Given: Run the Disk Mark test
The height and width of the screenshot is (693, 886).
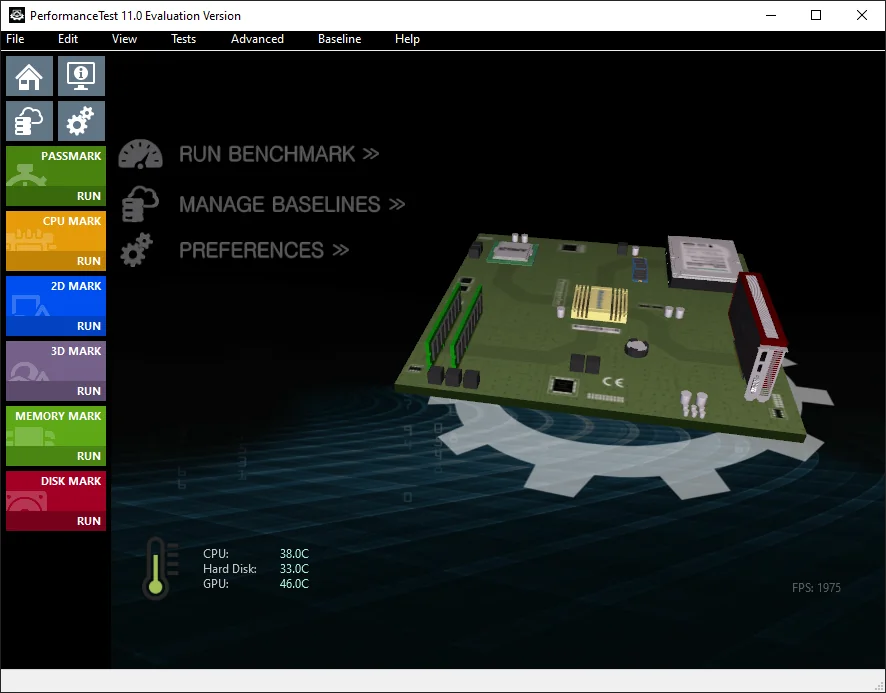Looking at the screenshot, I should [x=56, y=521].
